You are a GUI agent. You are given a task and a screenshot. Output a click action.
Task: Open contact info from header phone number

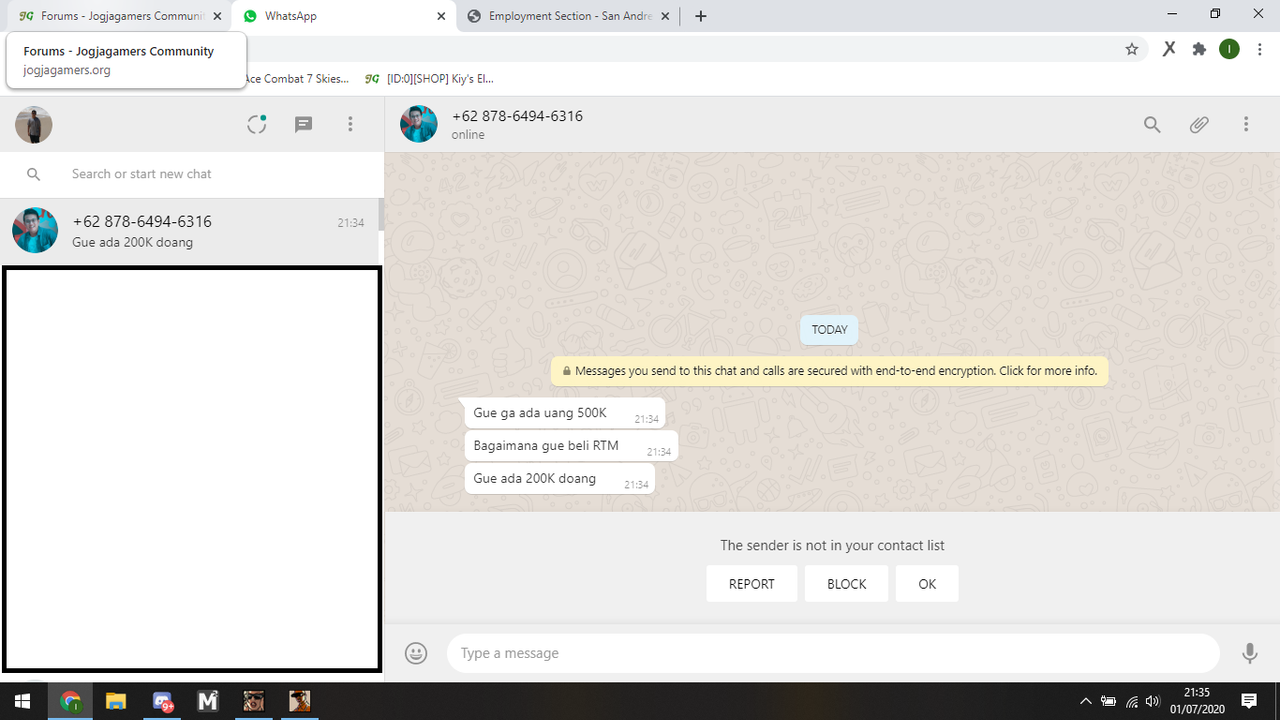(x=517, y=116)
